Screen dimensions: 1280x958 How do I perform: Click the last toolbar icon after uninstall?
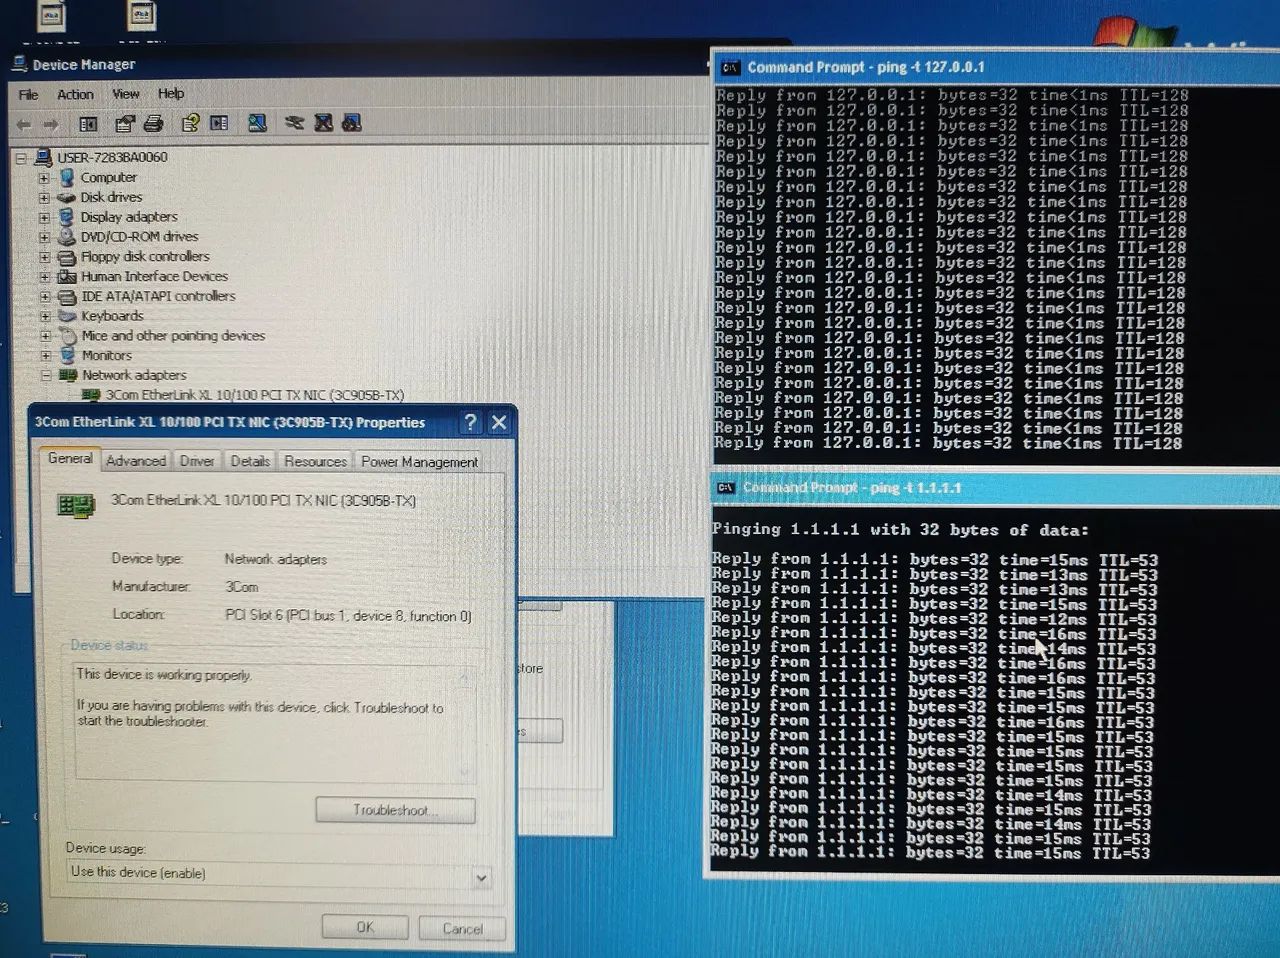351,123
